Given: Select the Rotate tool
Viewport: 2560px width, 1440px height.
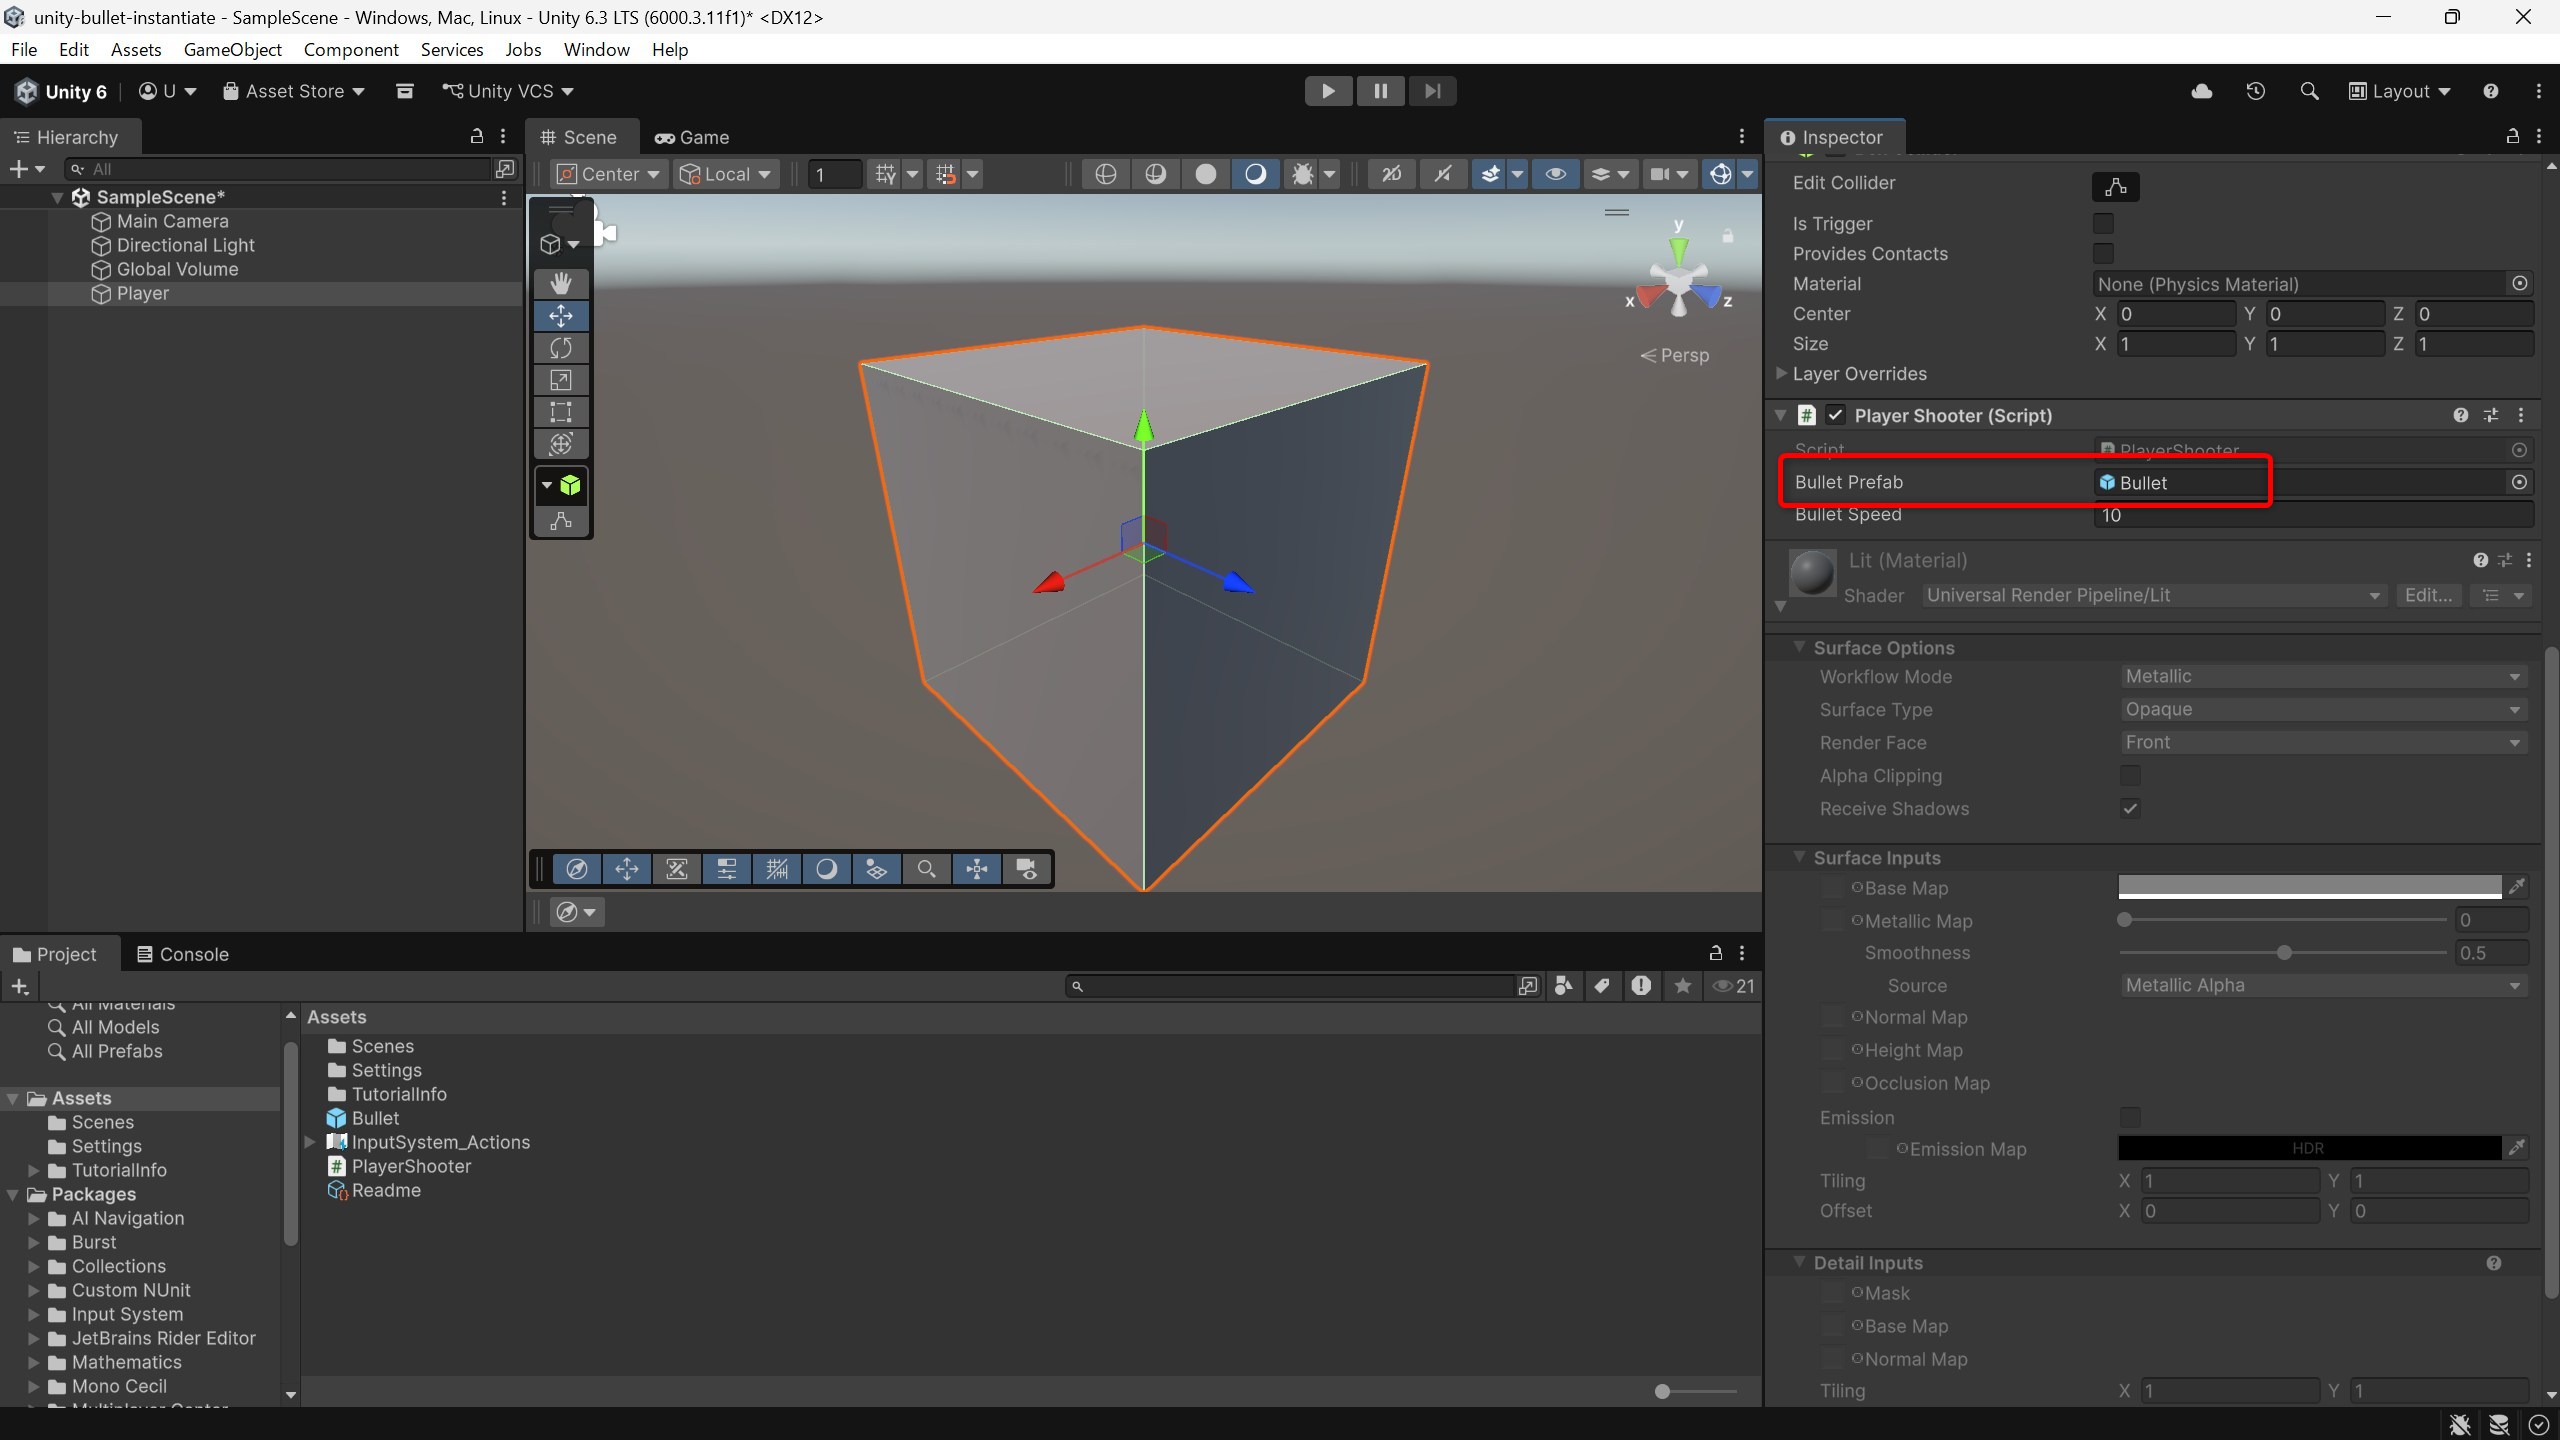Looking at the screenshot, I should (560, 348).
